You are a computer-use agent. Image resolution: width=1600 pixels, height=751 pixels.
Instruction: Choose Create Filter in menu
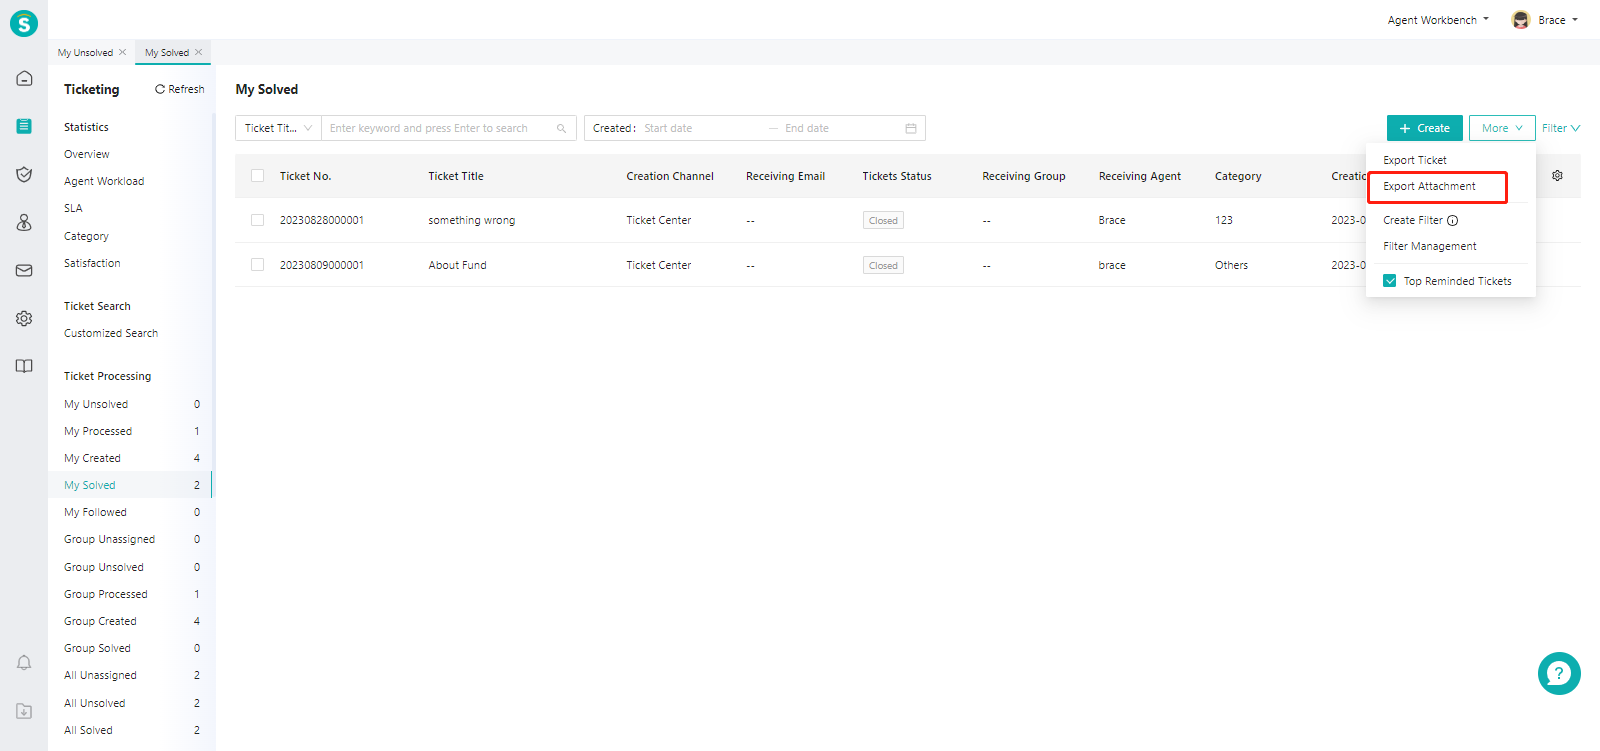pyautogui.click(x=1413, y=220)
